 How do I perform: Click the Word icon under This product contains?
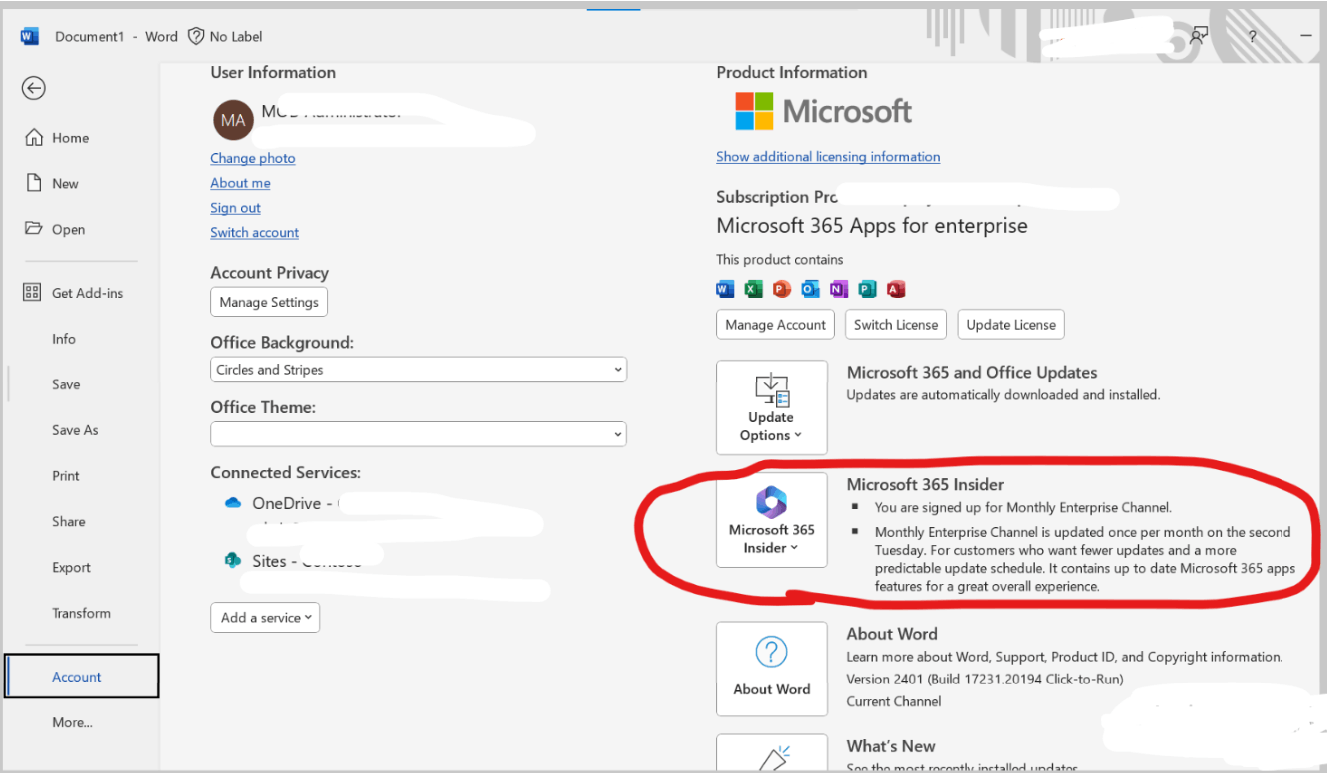(725, 289)
